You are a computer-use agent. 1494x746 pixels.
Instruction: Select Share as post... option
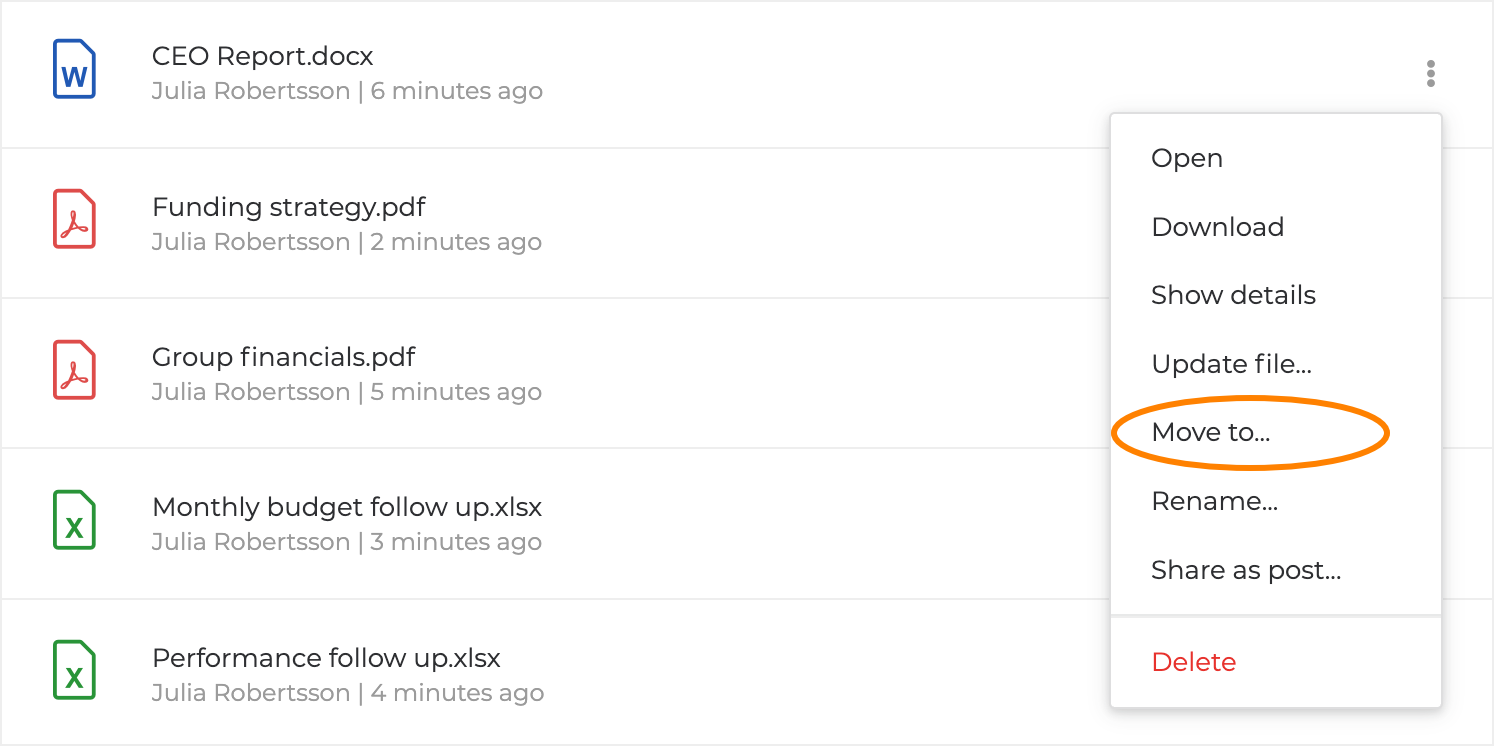click(1245, 570)
